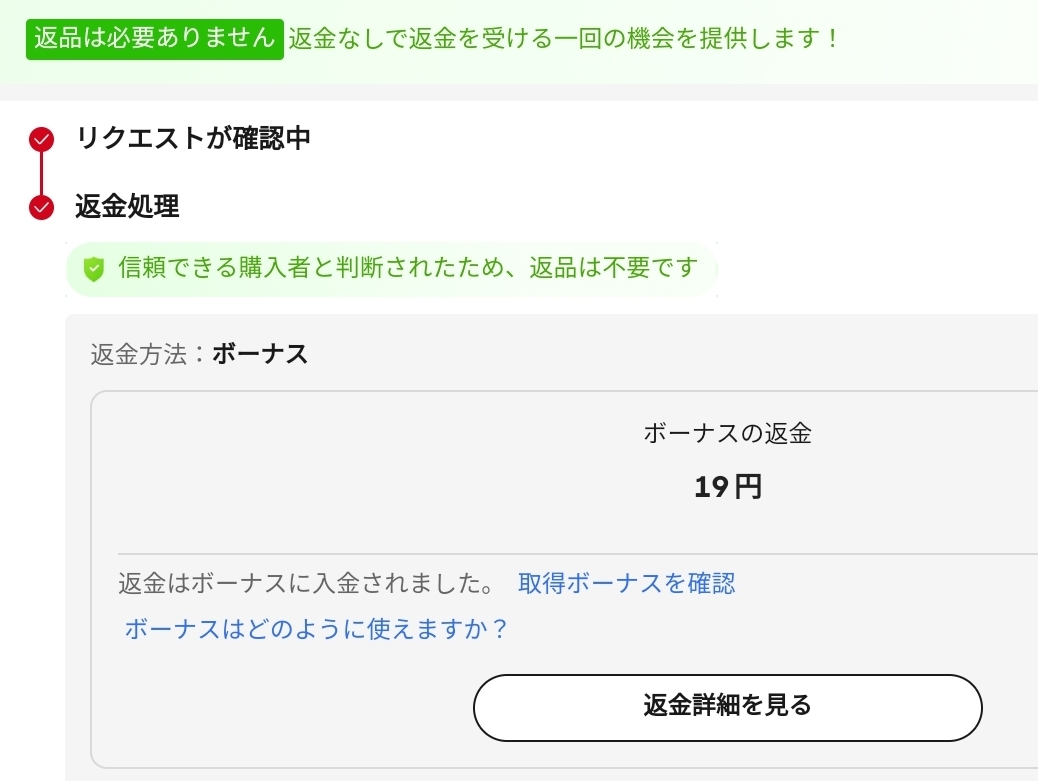Click the red line connecting the two steps
The image size is (1038, 781).
(41, 174)
